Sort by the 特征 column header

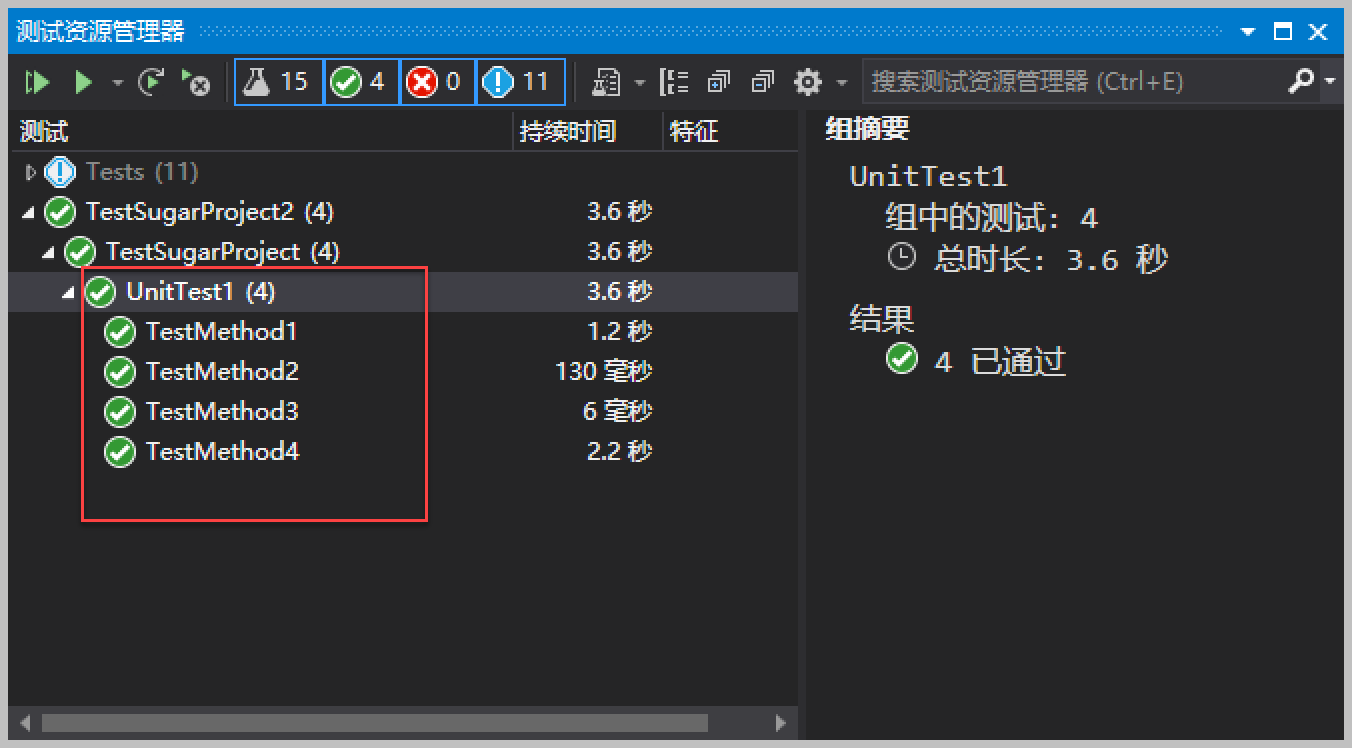click(730, 131)
